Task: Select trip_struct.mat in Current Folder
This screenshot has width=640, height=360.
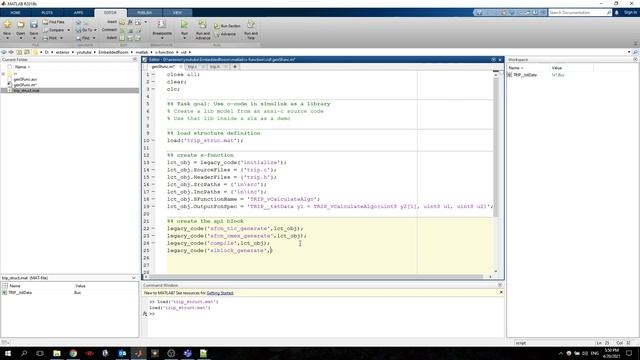Action: pos(70,90)
